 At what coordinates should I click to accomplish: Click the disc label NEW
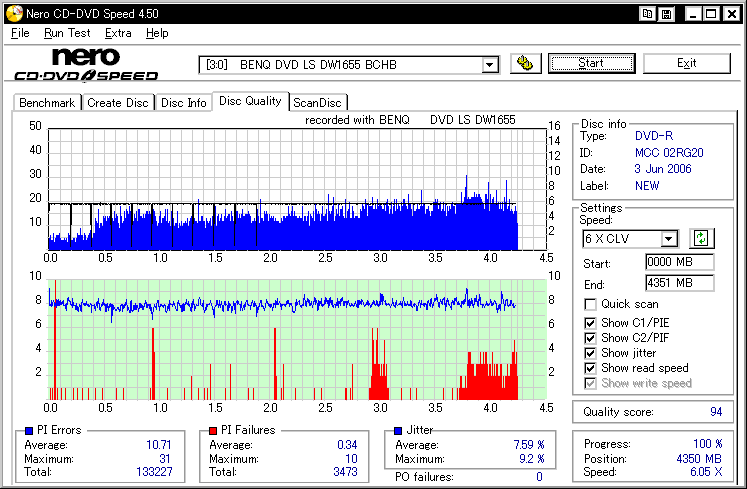[647, 185]
